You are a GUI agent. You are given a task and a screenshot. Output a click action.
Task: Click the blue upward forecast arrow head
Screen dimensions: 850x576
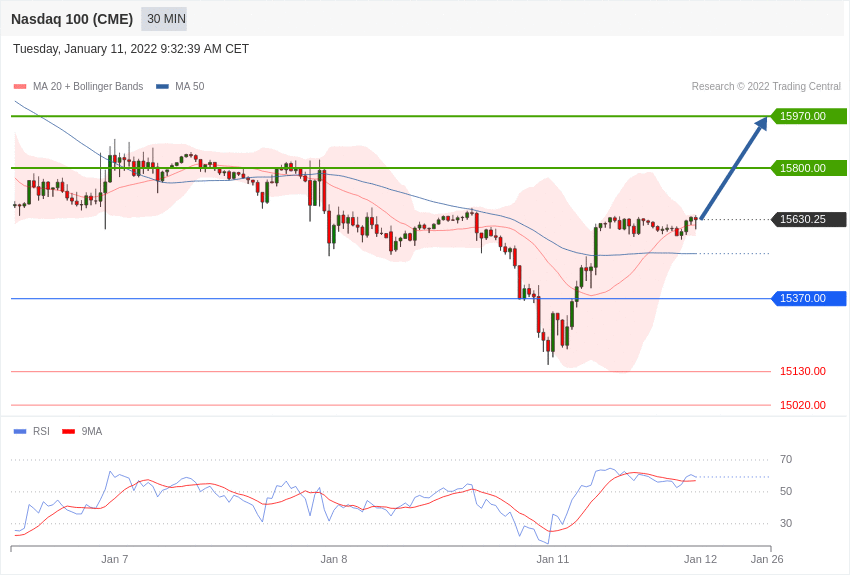point(761,124)
